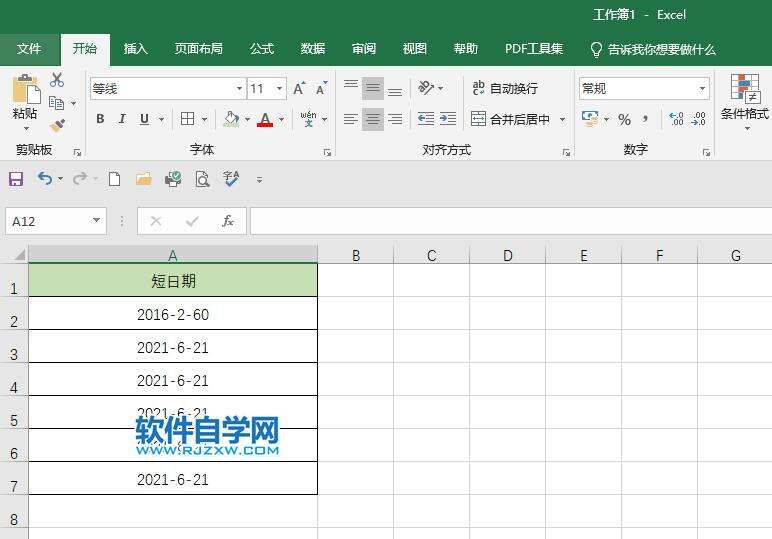Click the Paste clipboard icon

coord(26,90)
